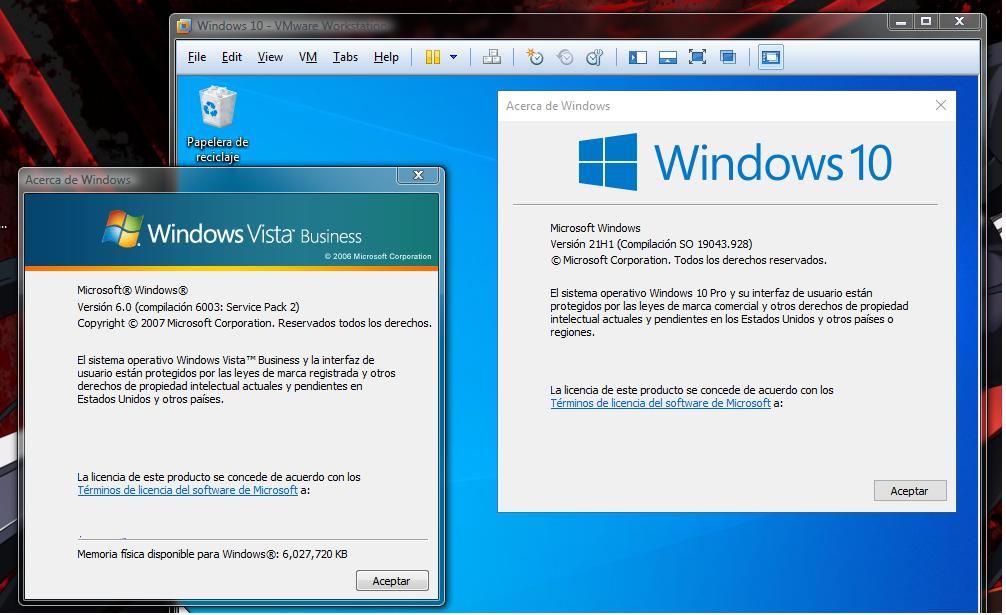Click the highlighted console view icon
This screenshot has height=615, width=1006.
[771, 57]
